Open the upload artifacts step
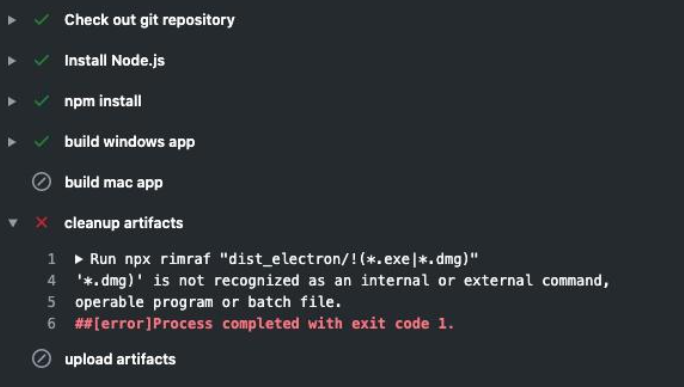Viewport: 684px width, 387px height. point(120,359)
